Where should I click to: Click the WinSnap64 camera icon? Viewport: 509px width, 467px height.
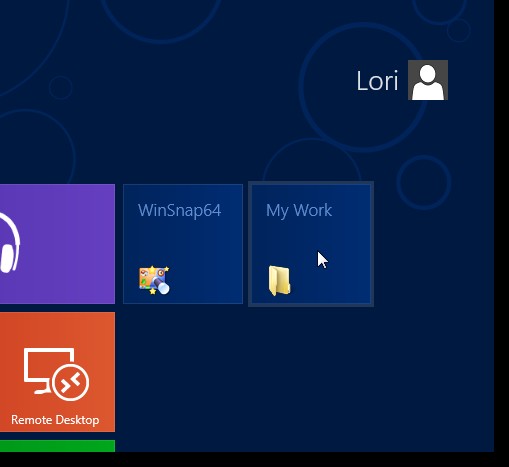tap(154, 280)
